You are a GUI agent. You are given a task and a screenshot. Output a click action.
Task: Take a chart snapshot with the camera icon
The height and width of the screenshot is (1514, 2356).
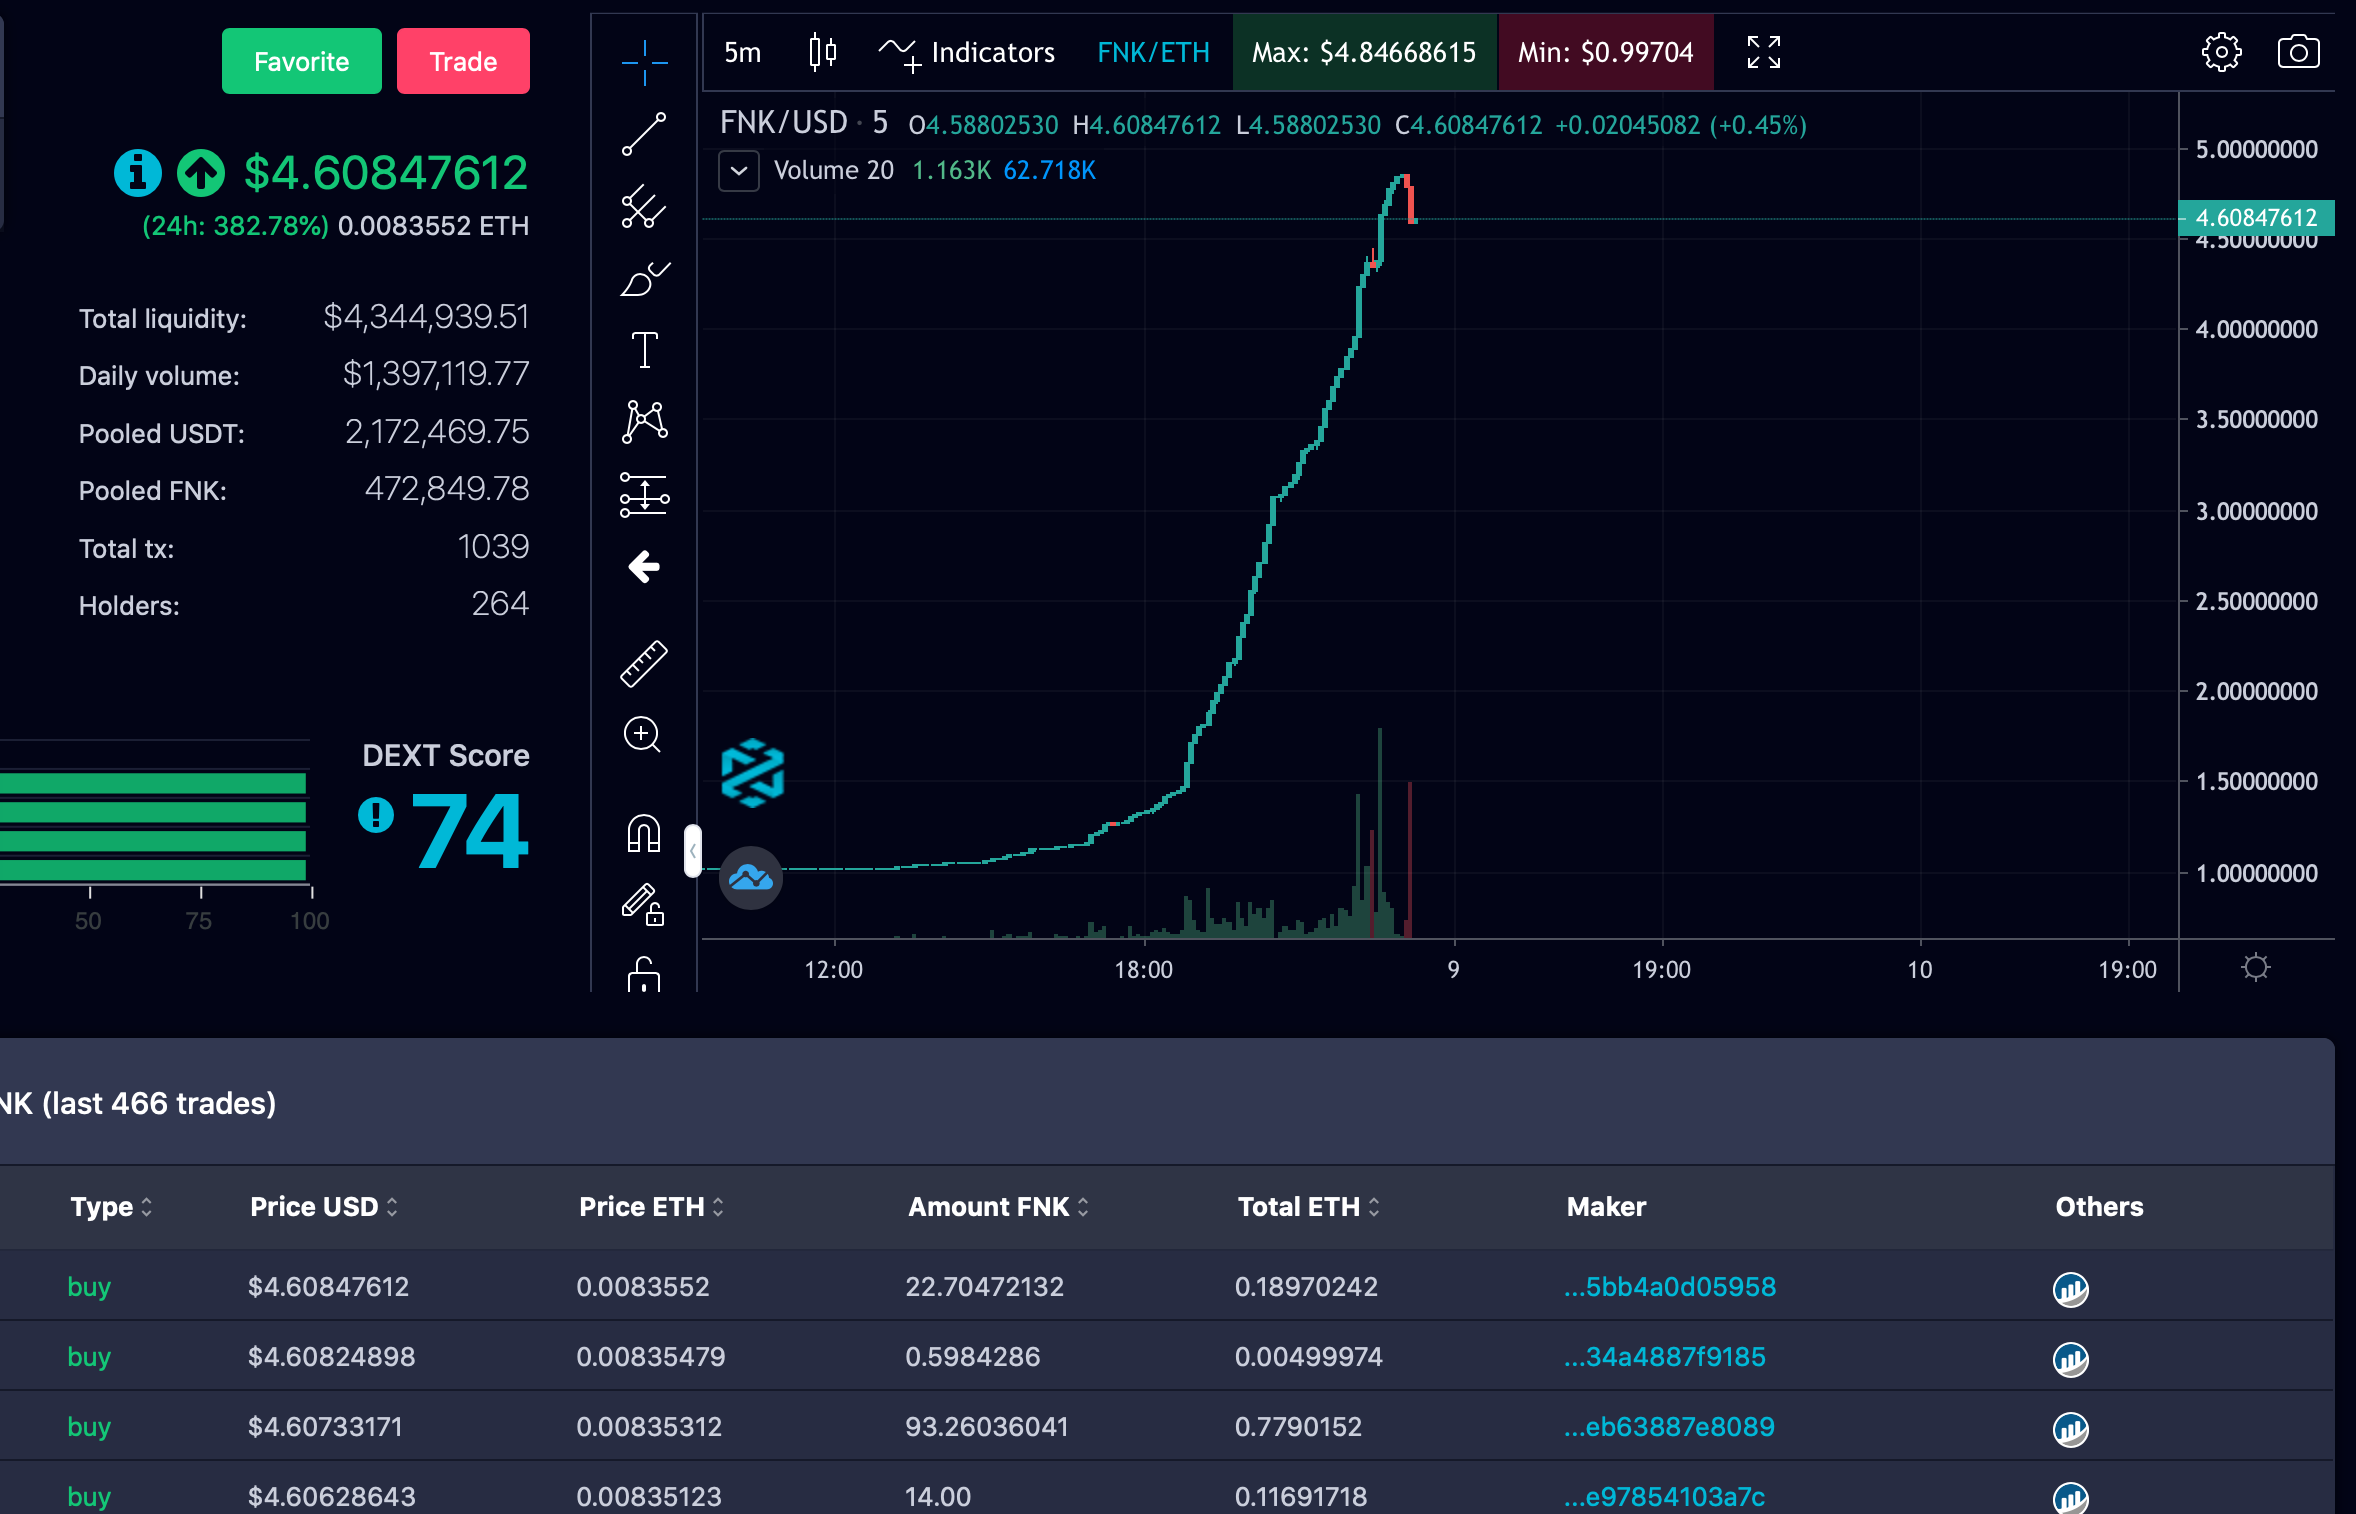pos(2298,52)
